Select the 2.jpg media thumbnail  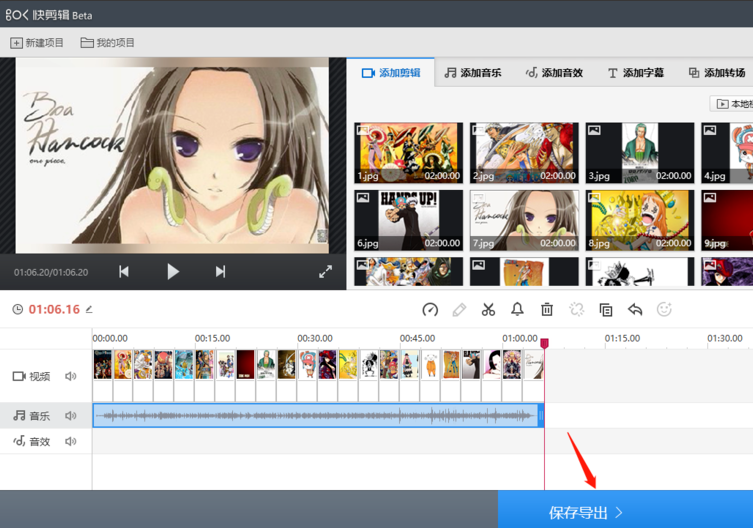(x=524, y=153)
